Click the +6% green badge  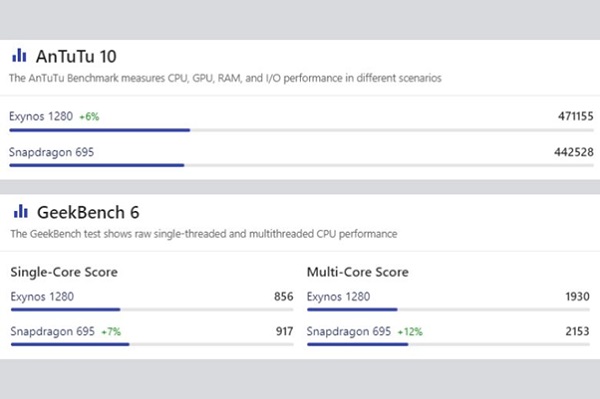89,117
